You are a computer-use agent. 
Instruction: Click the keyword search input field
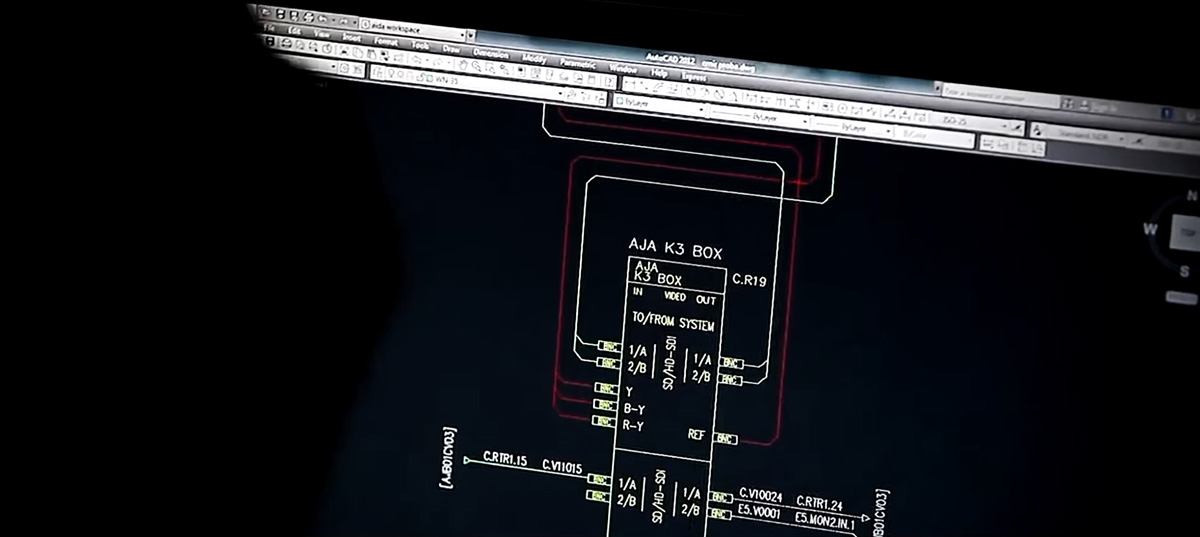point(1000,95)
